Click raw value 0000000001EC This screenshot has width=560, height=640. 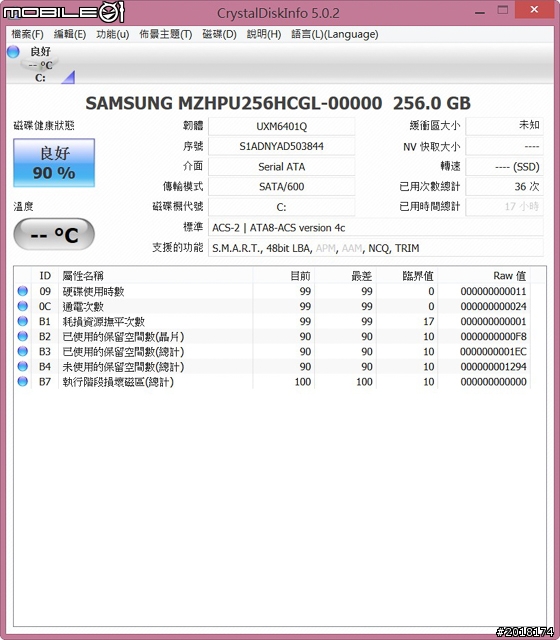click(493, 352)
